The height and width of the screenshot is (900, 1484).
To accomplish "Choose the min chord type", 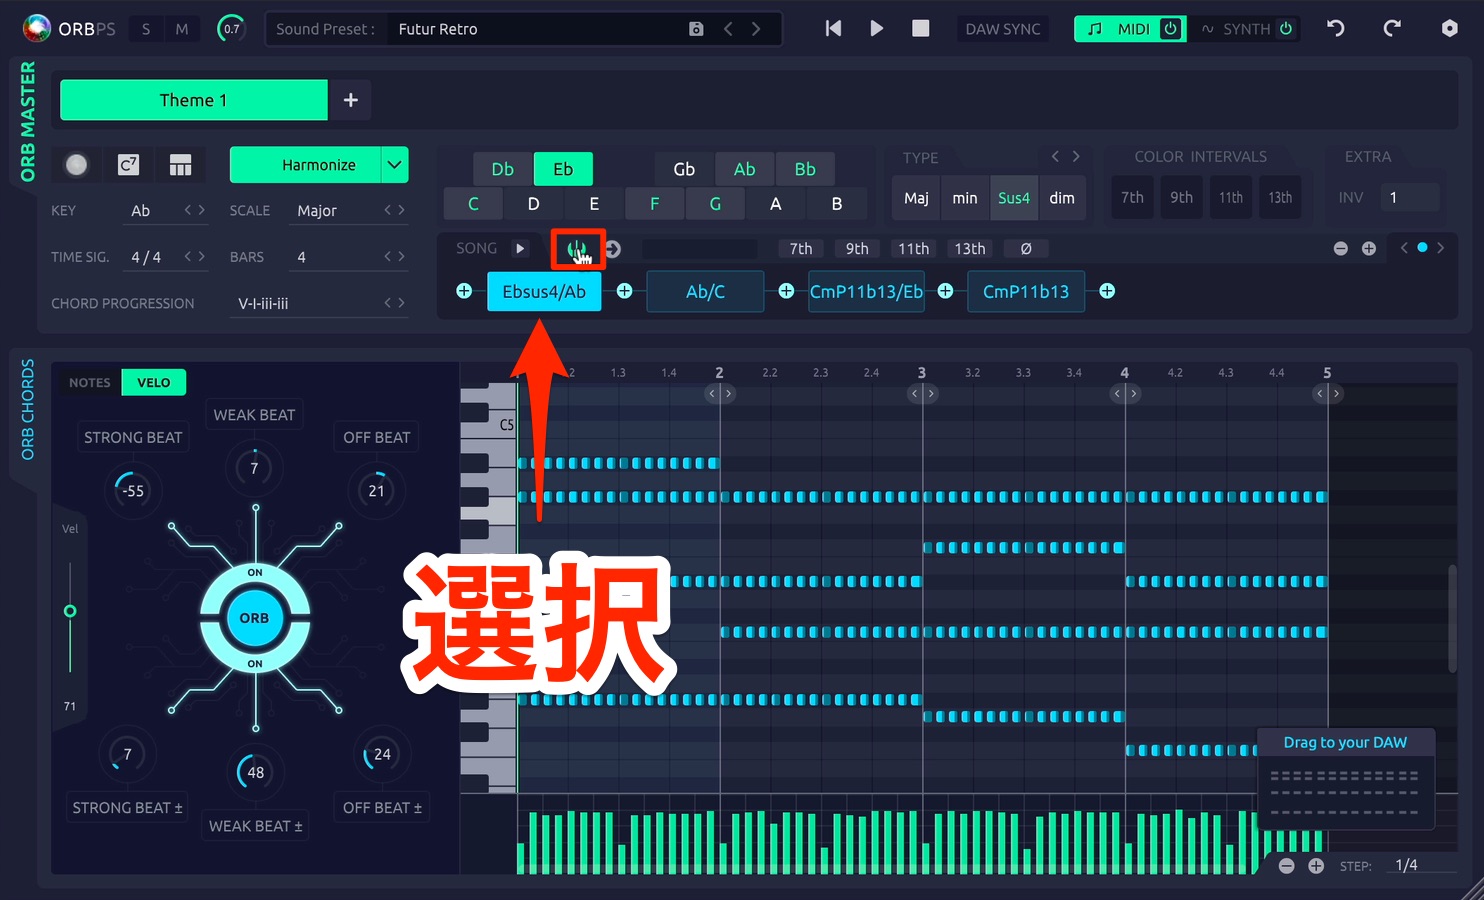I will pos(965,198).
